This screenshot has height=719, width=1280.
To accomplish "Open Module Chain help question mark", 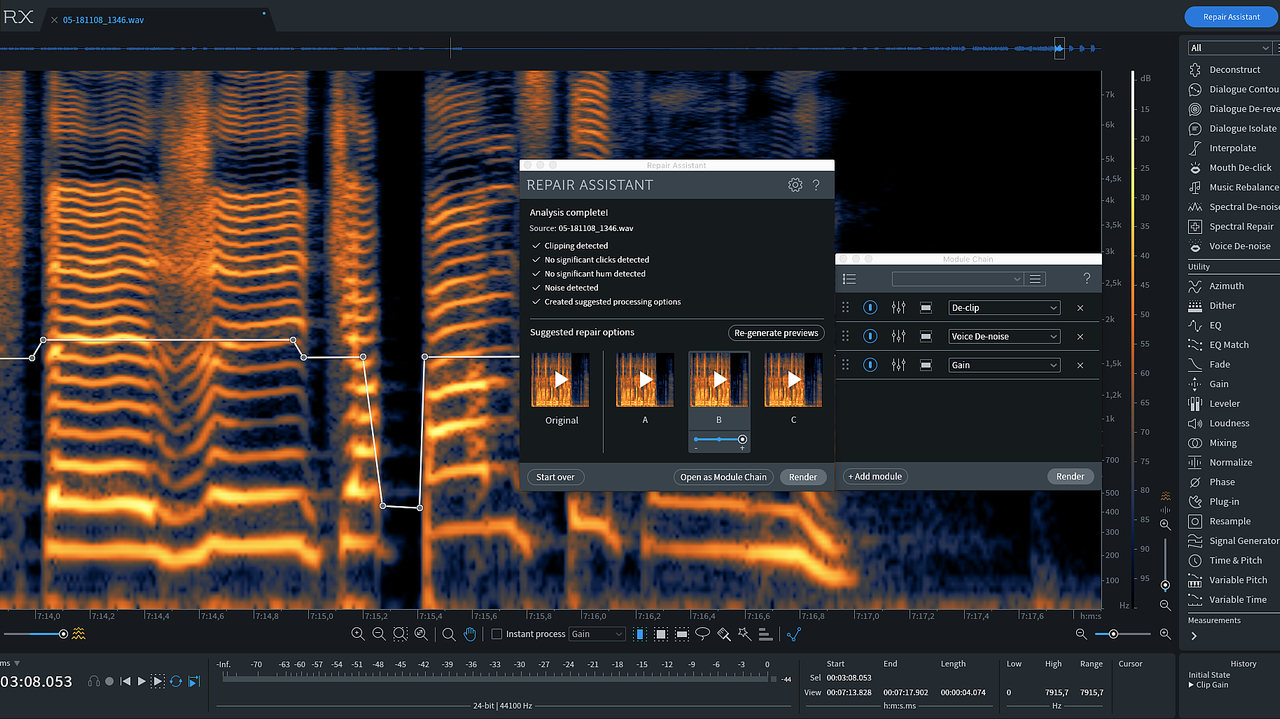I will [x=1087, y=279].
